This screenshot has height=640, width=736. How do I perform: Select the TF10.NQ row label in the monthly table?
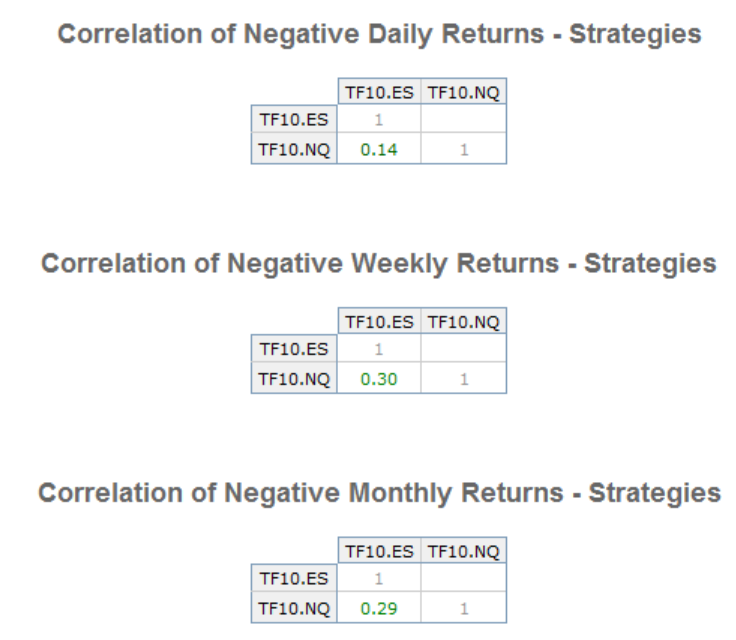tap(294, 608)
